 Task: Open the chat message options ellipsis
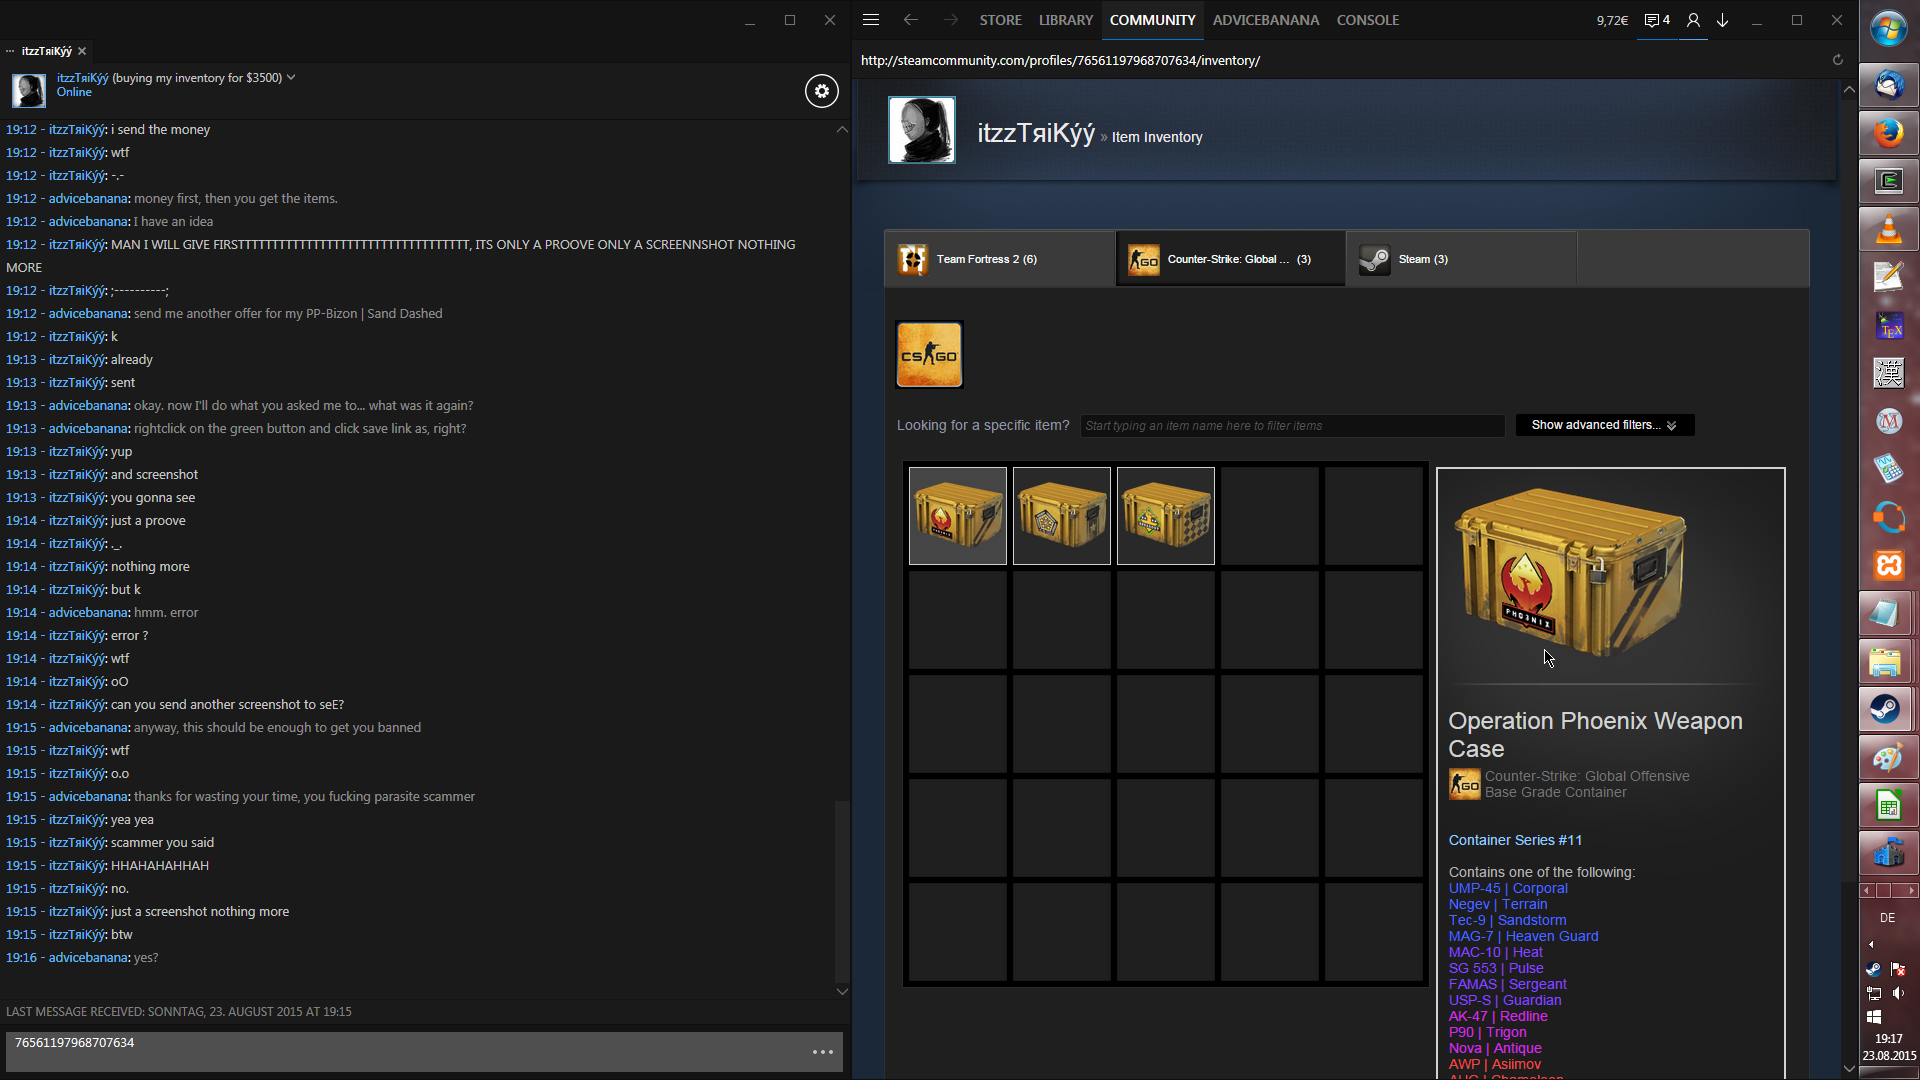pyautogui.click(x=822, y=1052)
